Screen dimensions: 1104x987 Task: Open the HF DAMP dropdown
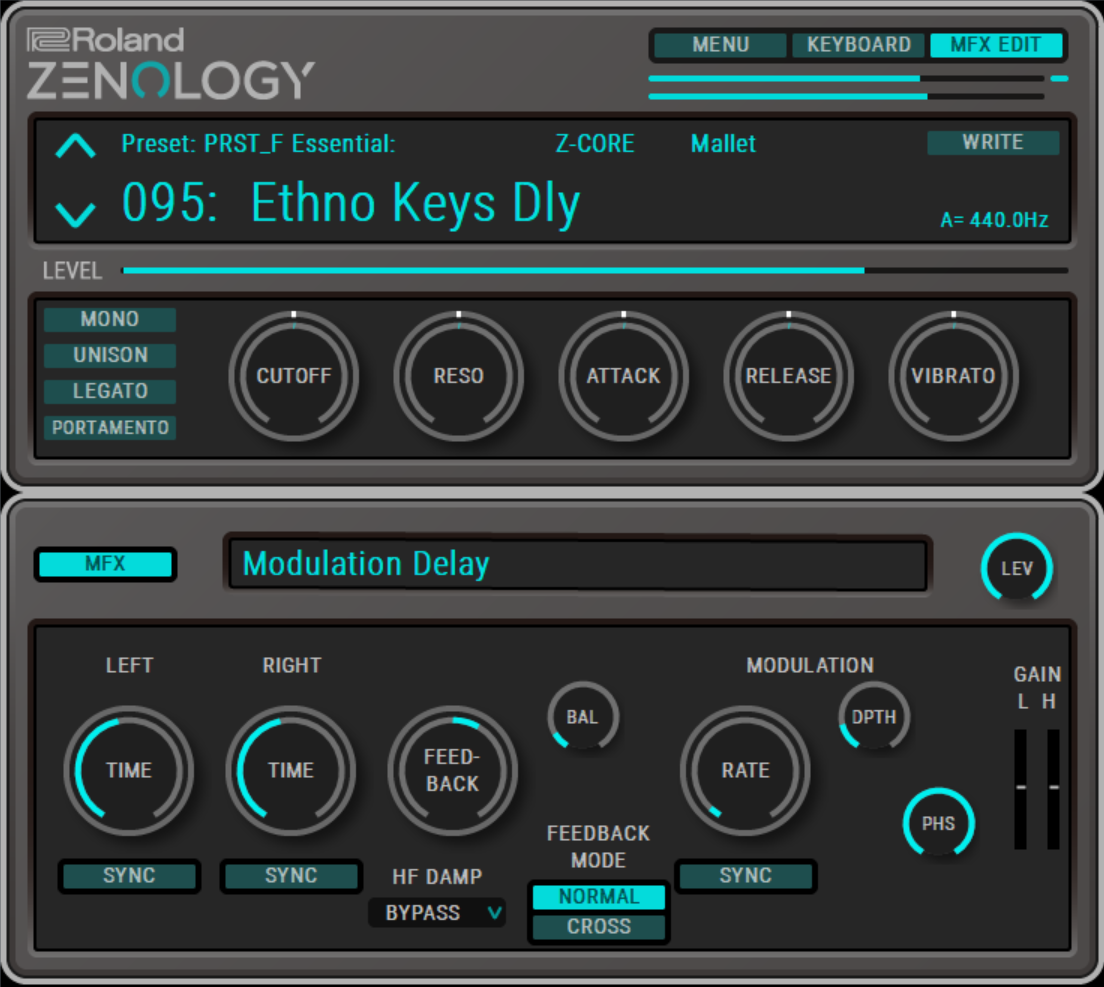coord(437,913)
